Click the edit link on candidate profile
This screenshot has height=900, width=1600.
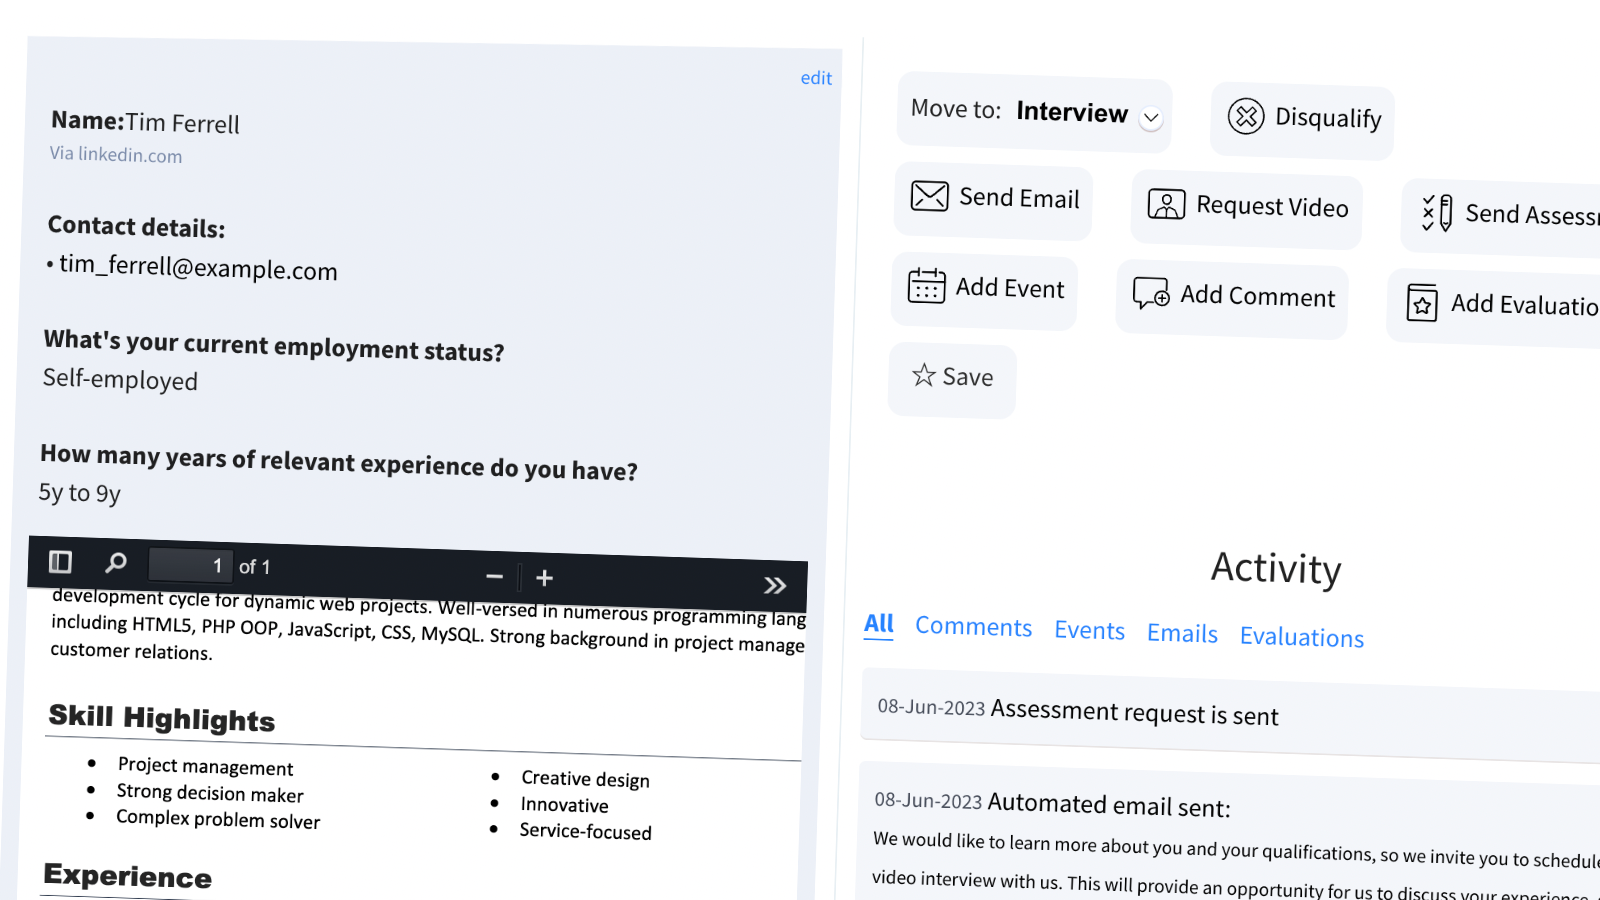[x=816, y=78]
